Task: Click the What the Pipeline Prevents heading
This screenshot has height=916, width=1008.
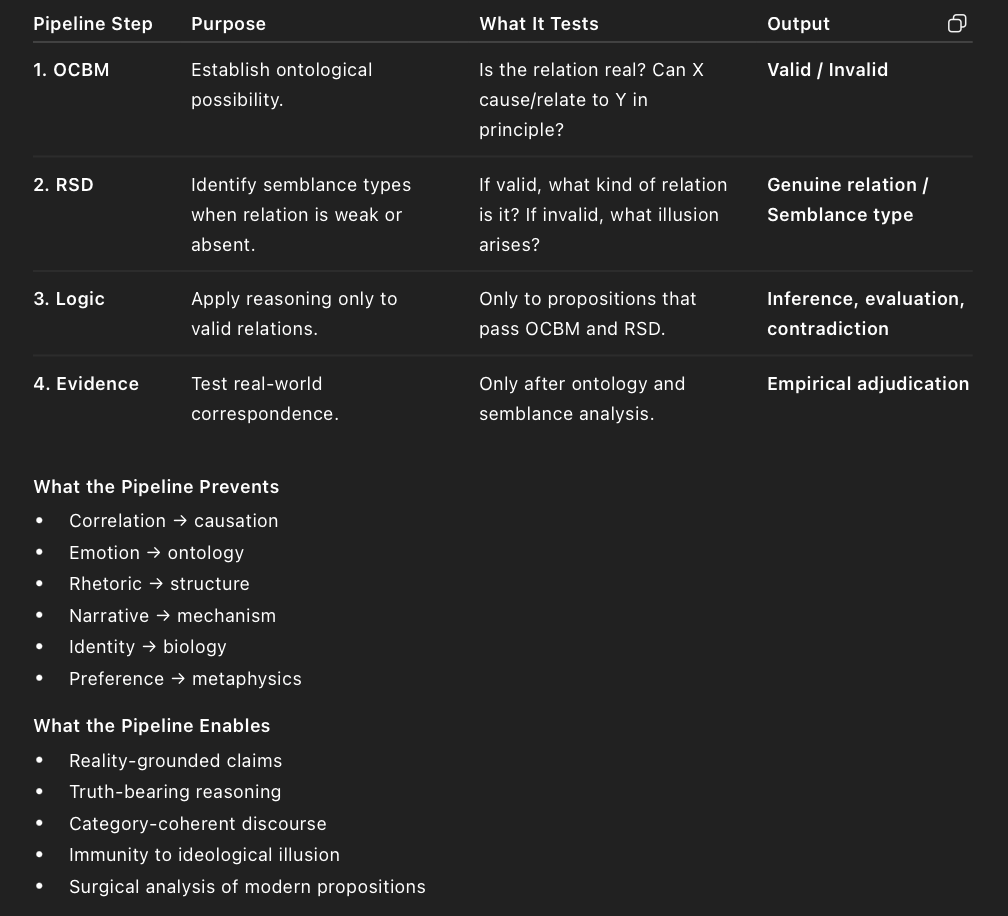Action: click(156, 487)
